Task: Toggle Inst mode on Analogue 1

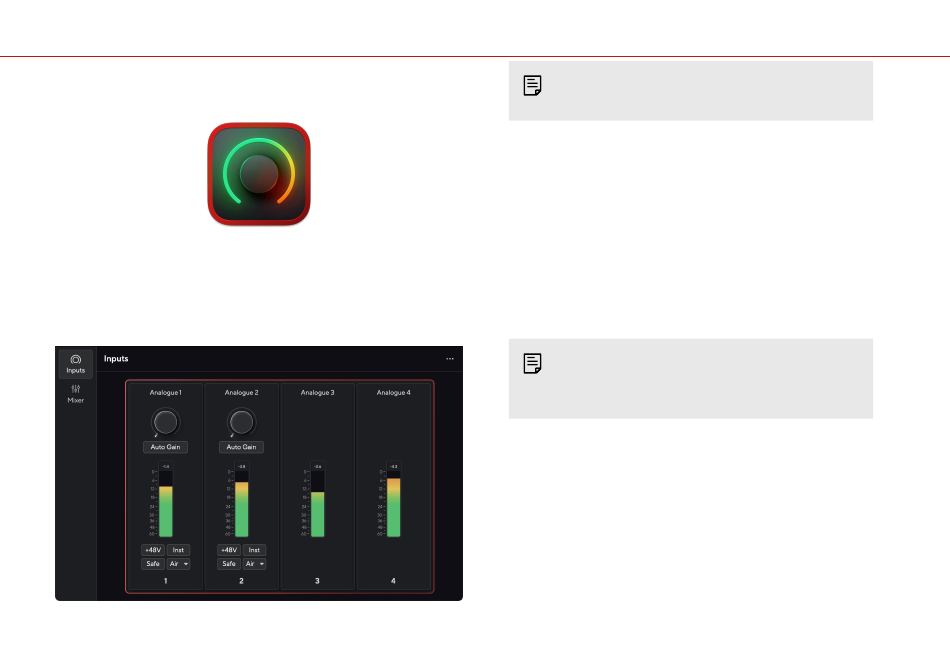Action: 178,550
